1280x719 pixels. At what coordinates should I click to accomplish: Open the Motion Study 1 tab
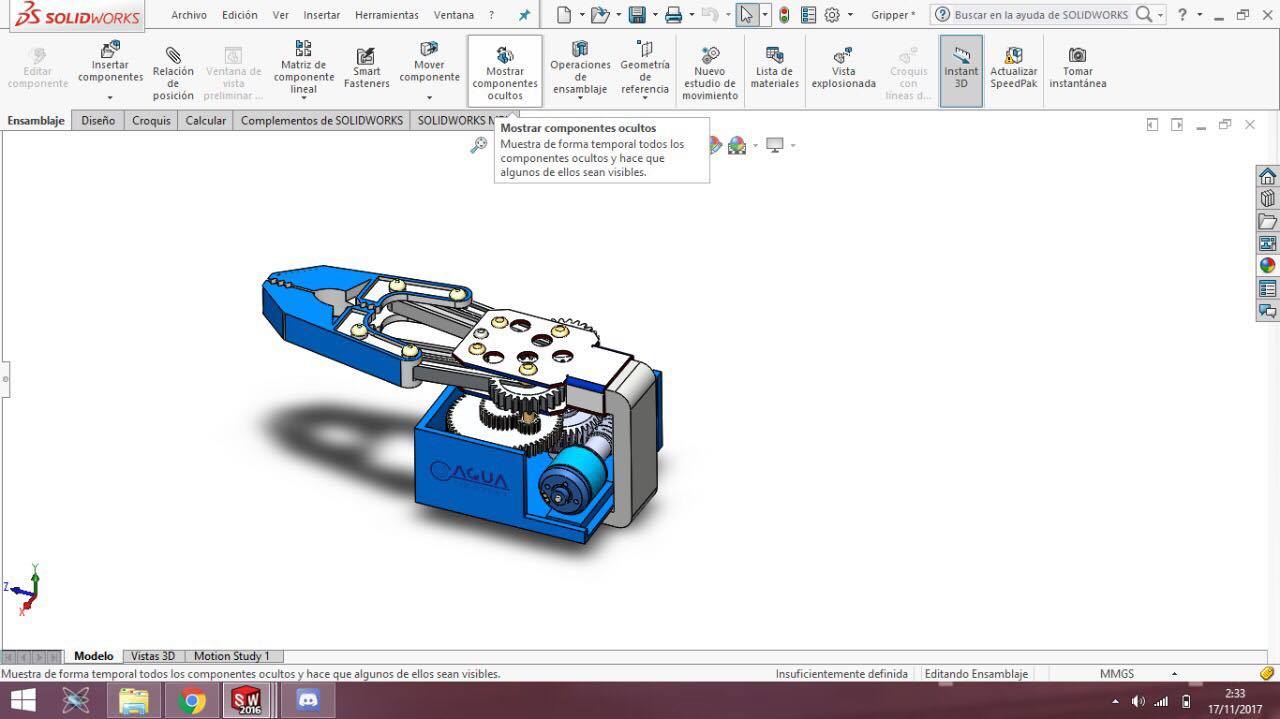(232, 656)
